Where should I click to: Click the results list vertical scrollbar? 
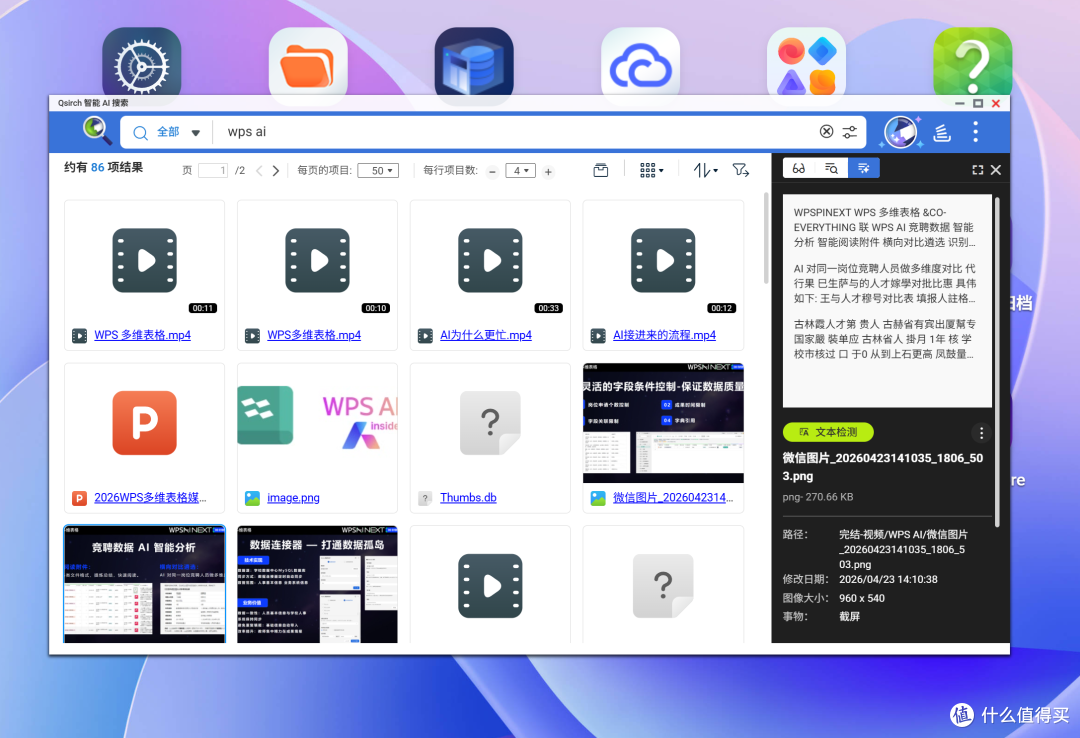766,238
